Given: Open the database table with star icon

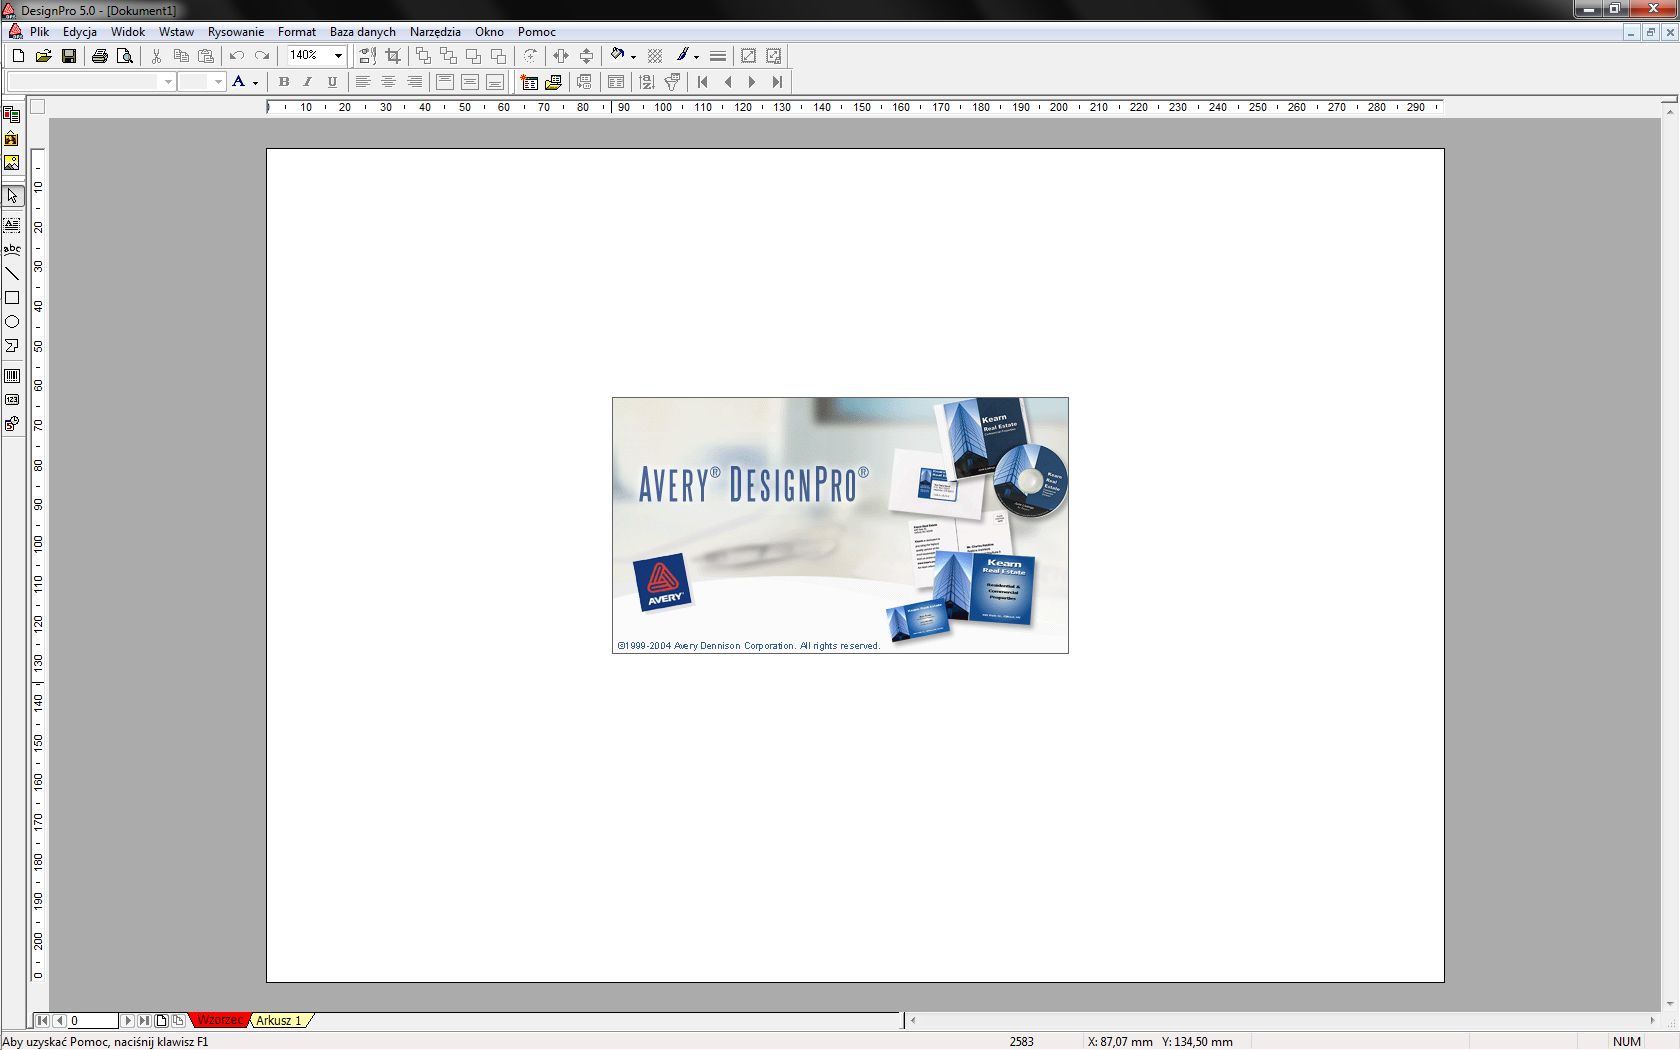Looking at the screenshot, I should 529,82.
